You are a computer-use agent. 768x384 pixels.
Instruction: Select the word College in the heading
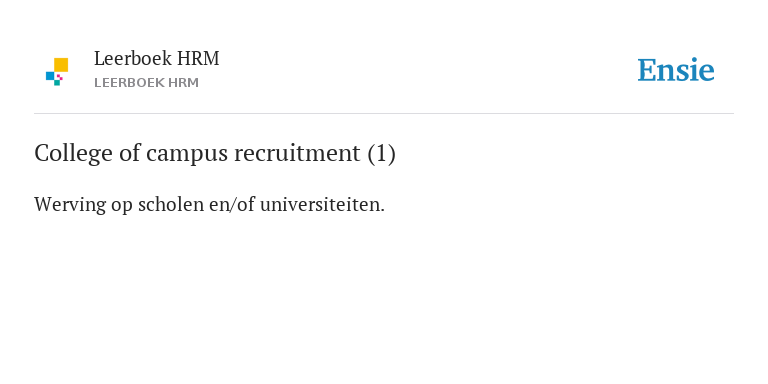coord(73,154)
